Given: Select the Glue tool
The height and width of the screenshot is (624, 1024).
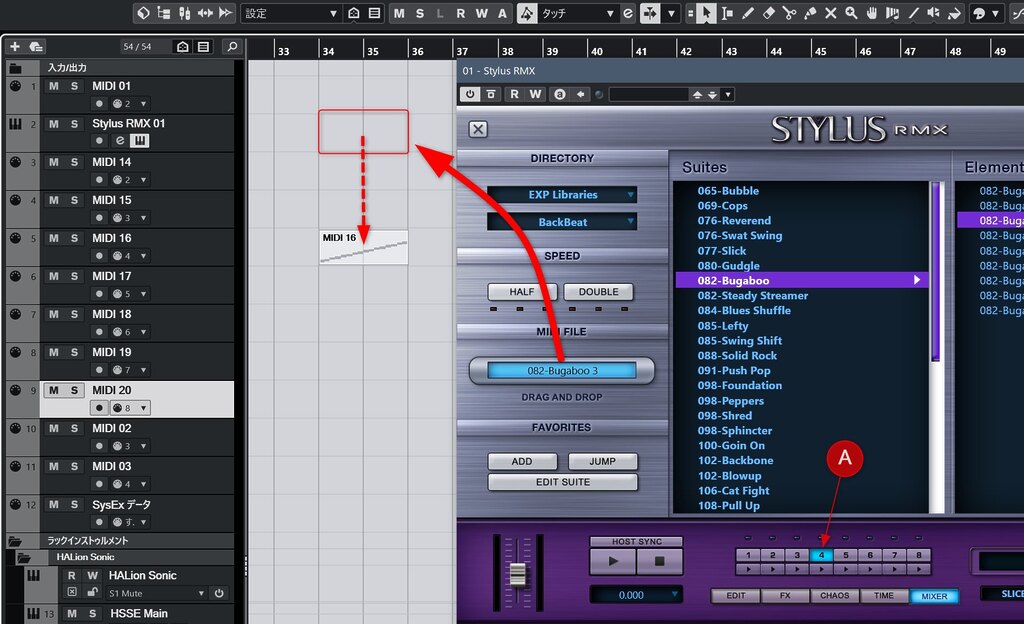Looking at the screenshot, I should (x=810, y=13).
